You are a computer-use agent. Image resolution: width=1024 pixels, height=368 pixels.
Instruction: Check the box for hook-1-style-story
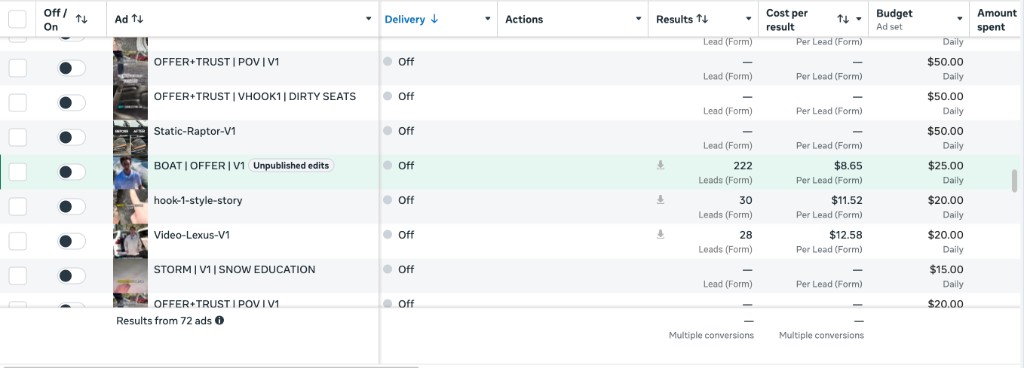[x=18, y=206]
